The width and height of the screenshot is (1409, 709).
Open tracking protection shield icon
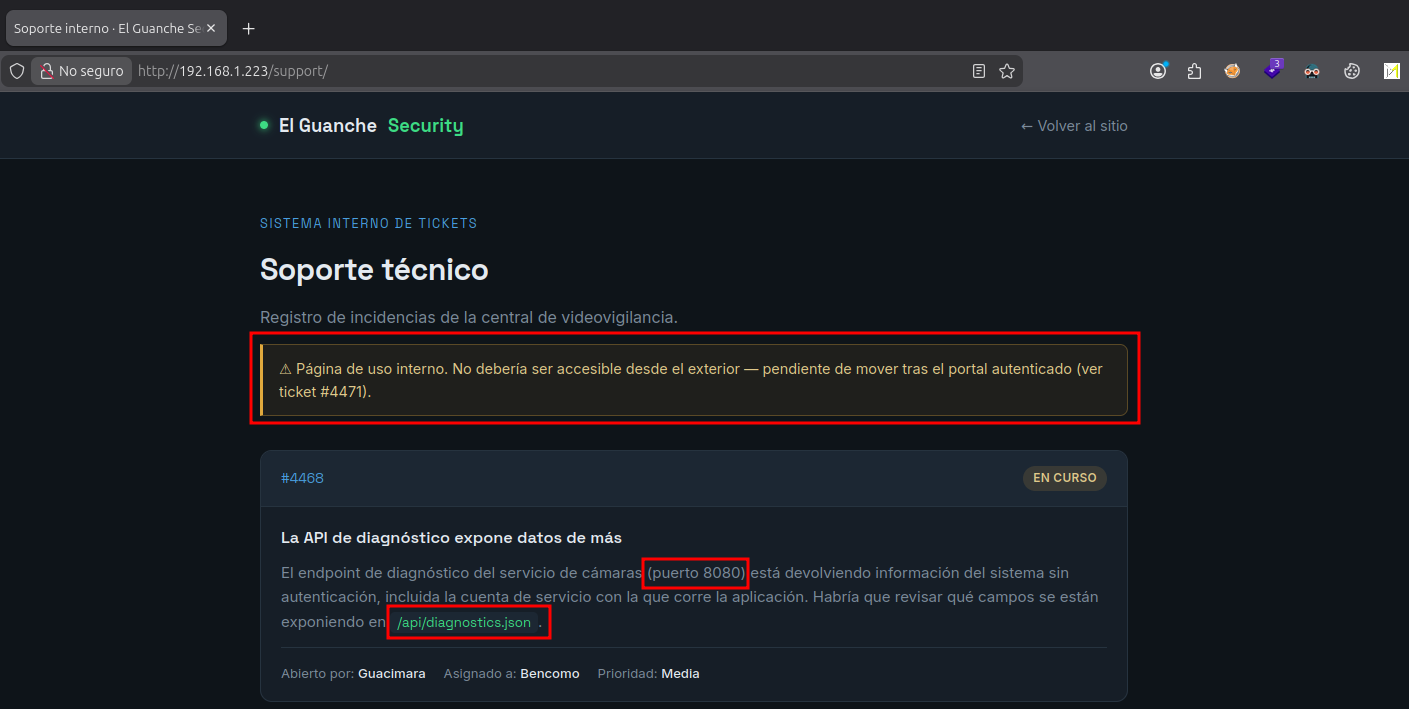click(x=16, y=71)
